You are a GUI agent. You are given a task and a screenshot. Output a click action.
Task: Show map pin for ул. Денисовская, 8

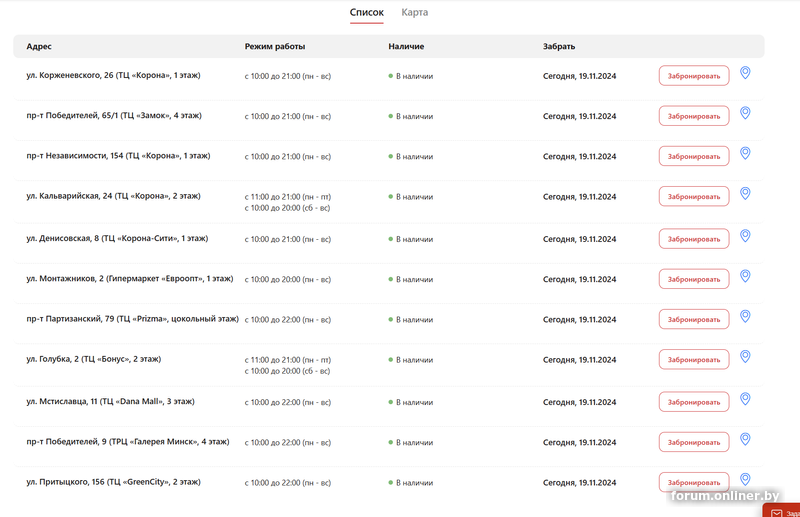click(745, 236)
